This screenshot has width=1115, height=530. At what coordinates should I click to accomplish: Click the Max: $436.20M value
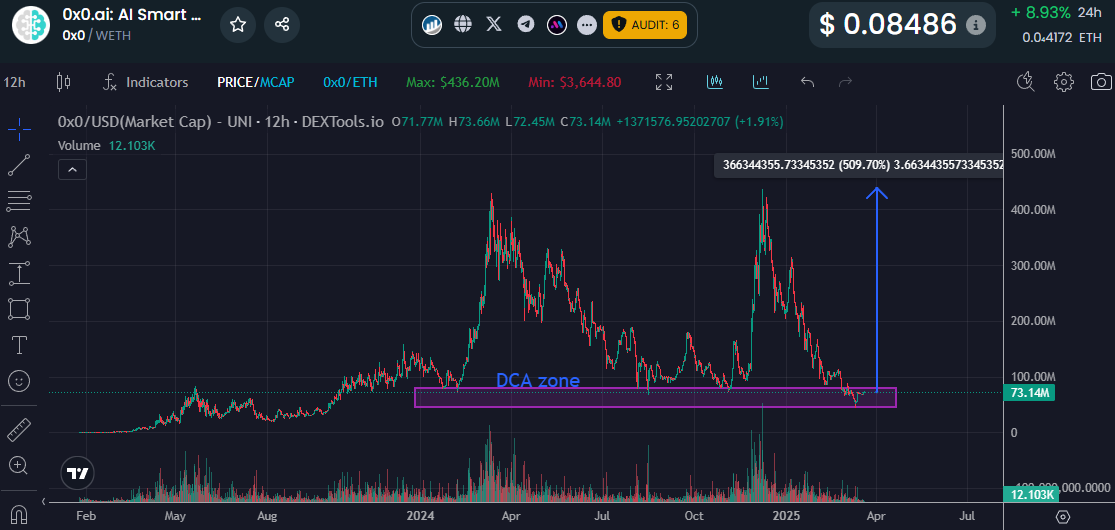point(452,83)
